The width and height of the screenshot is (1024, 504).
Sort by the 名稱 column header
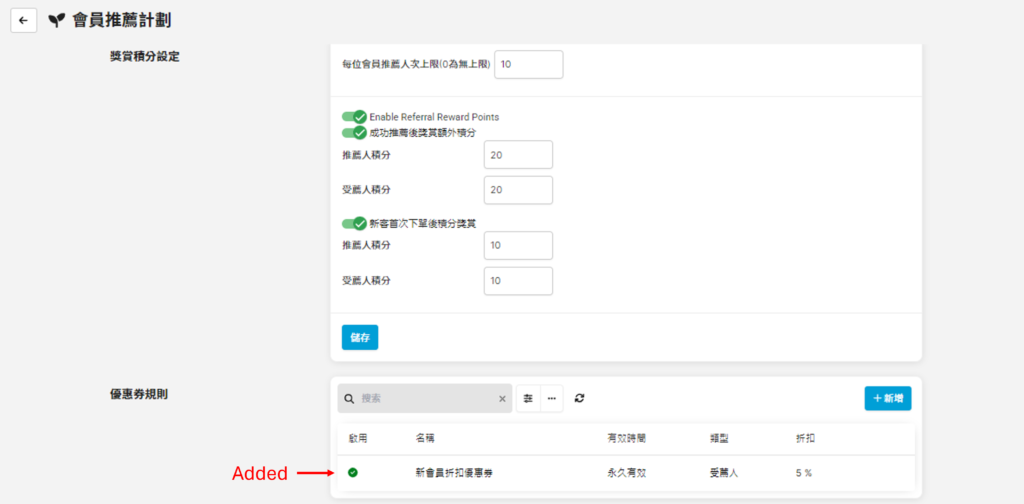coord(425,438)
